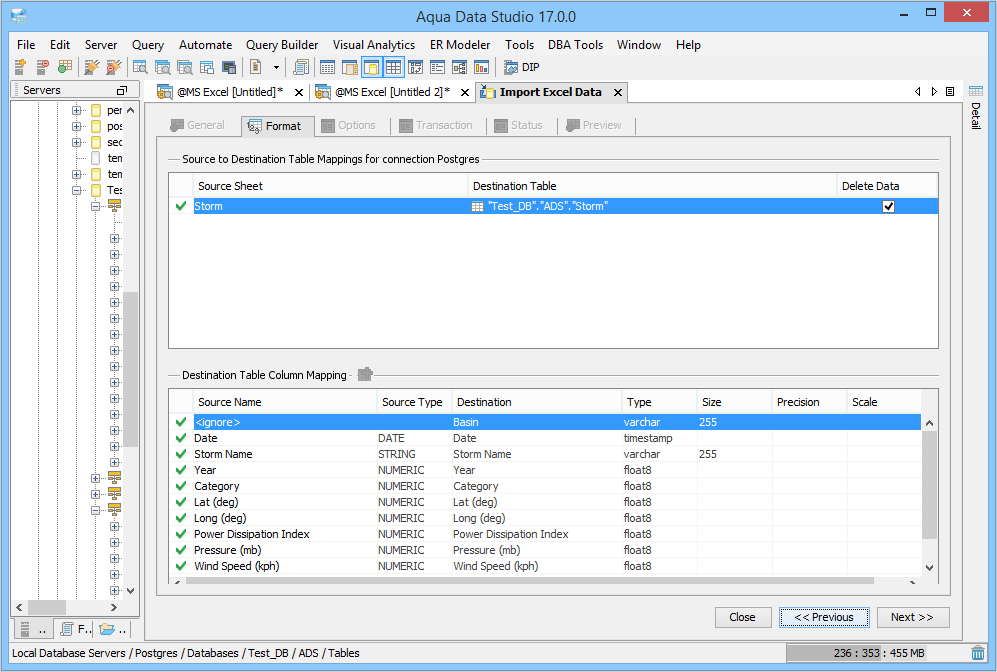This screenshot has height=672, width=997.
Task: Click the column mapping horizontal scrollbar
Action: (x=529, y=580)
